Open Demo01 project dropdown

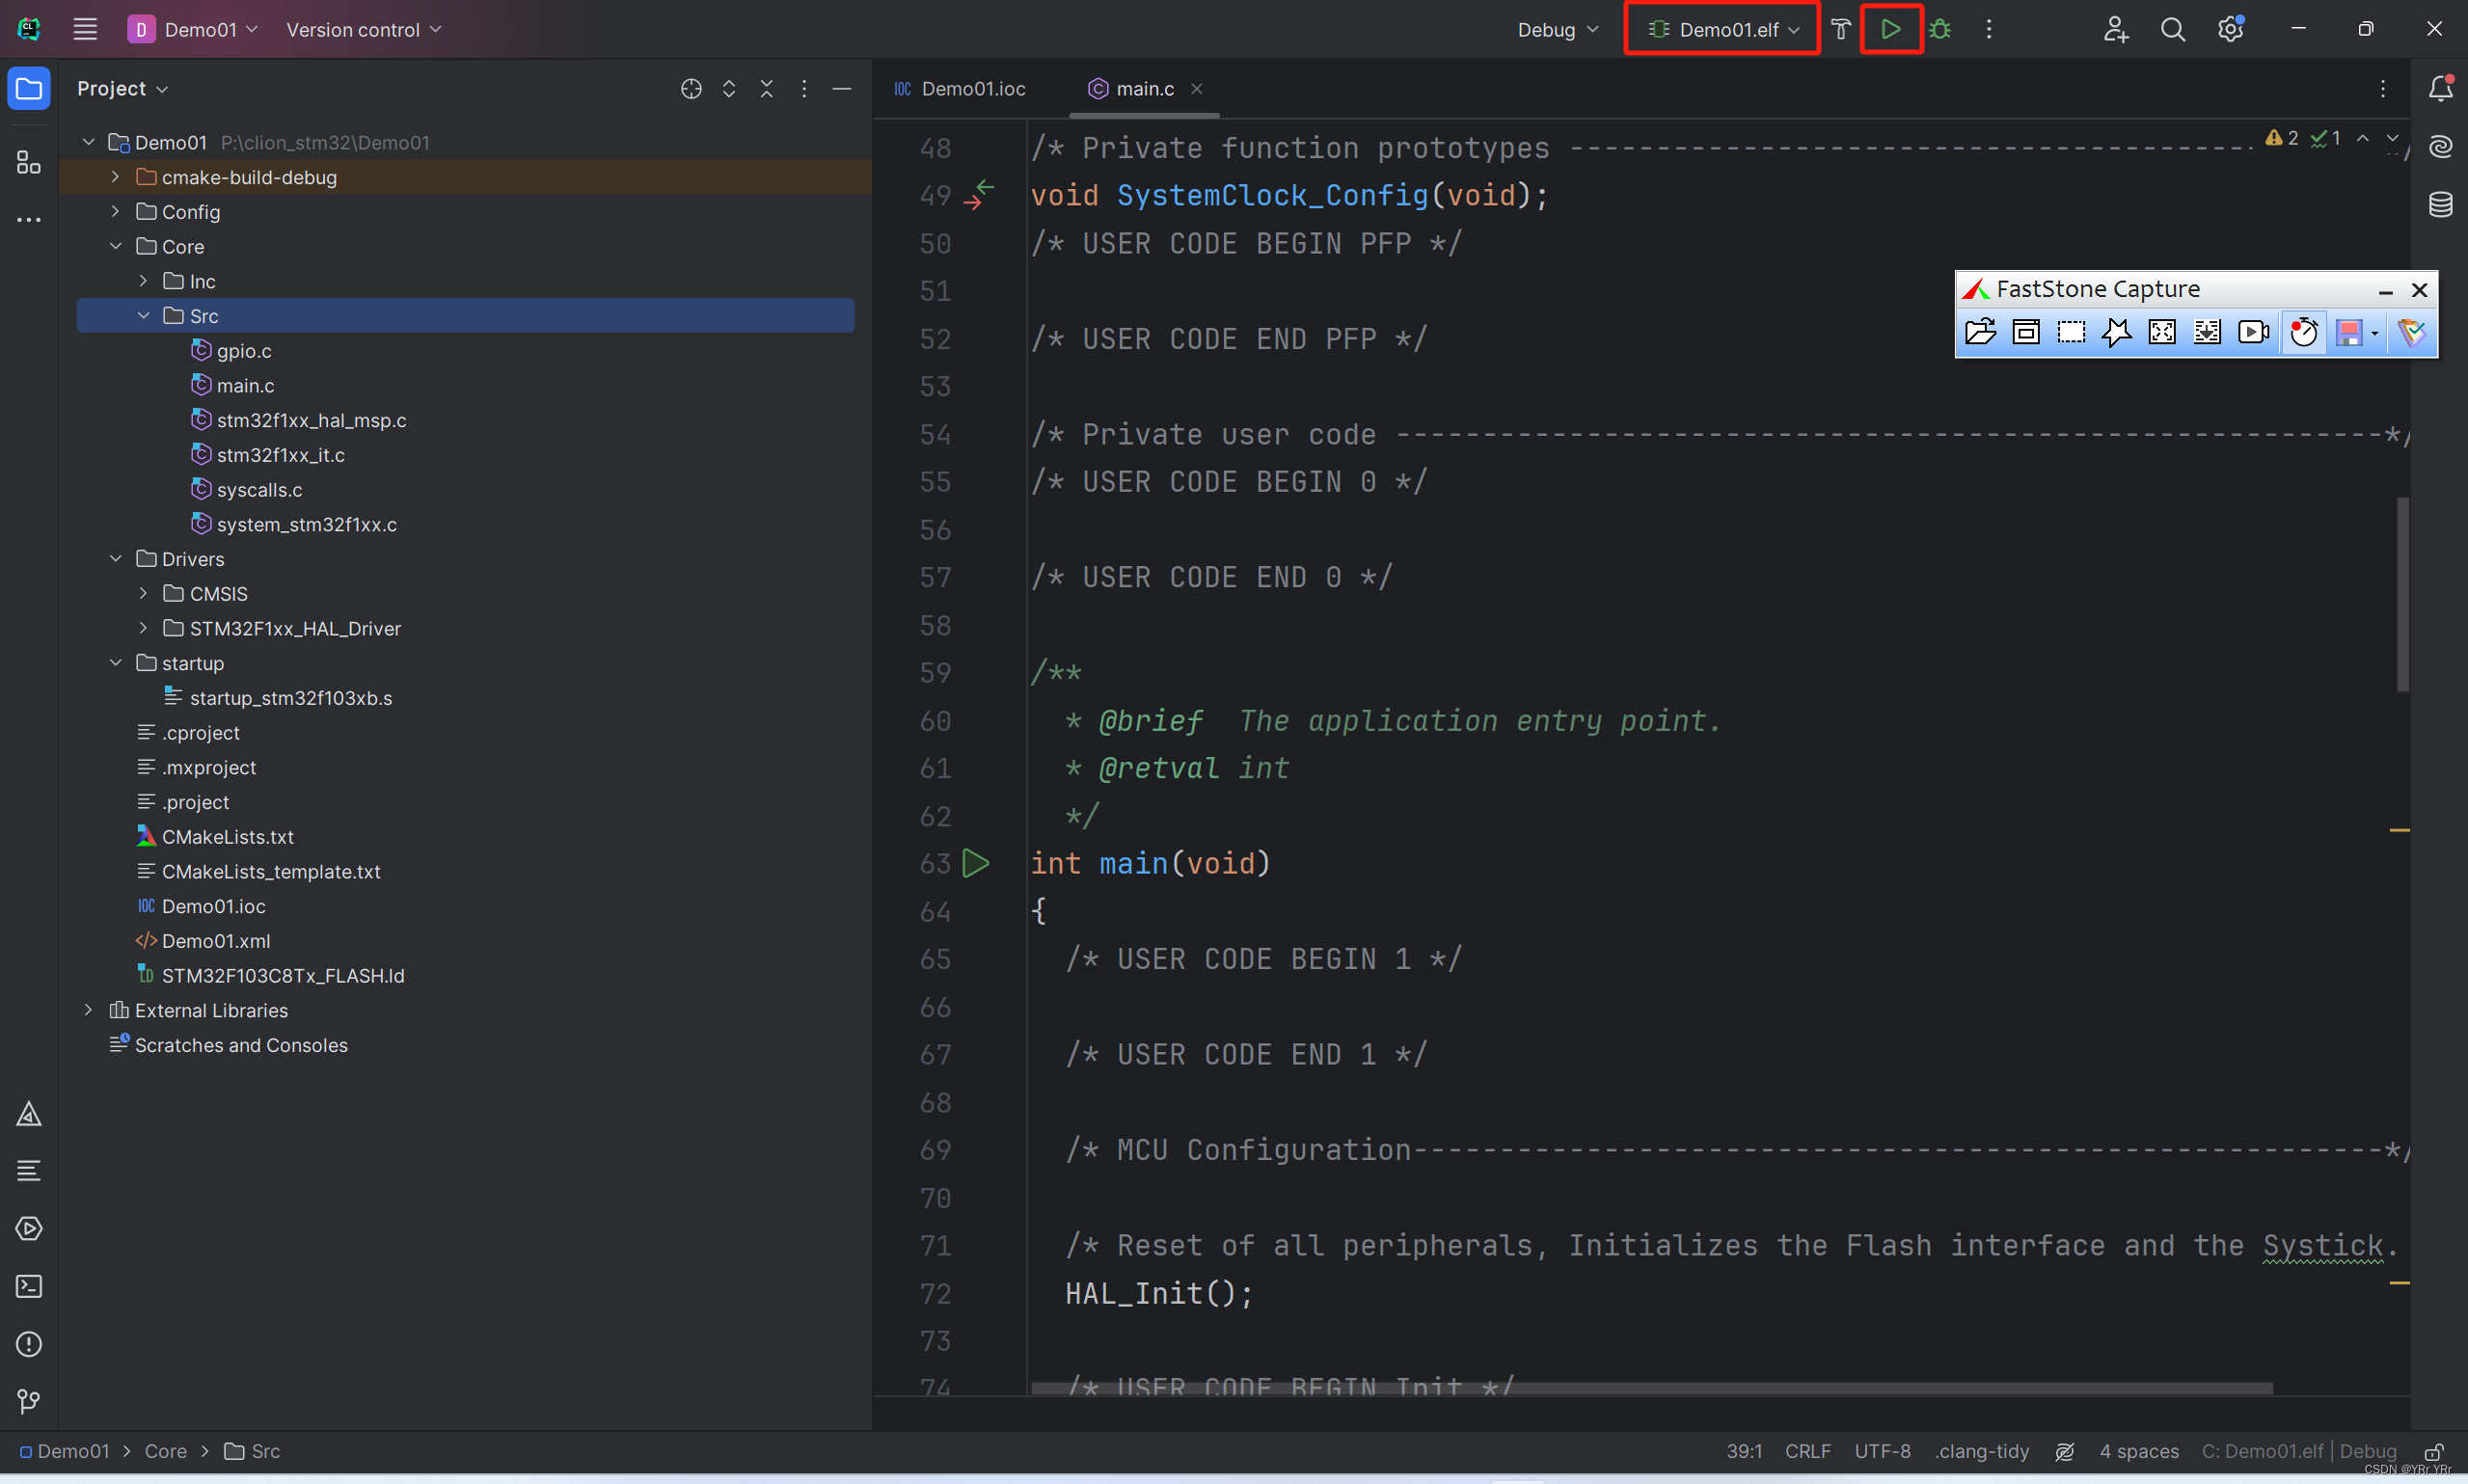[x=193, y=29]
